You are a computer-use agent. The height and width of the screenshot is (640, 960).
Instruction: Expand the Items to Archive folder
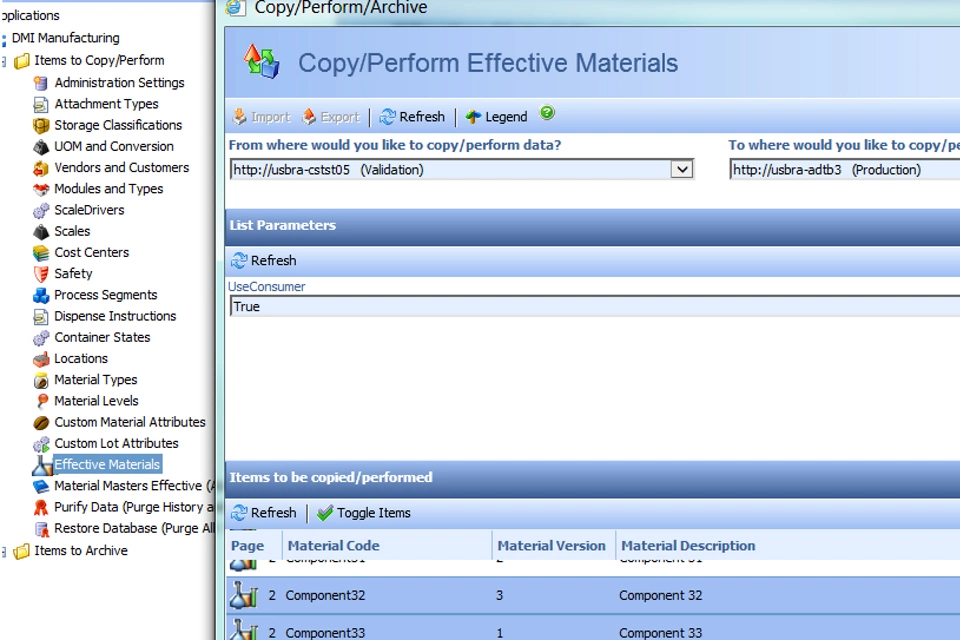coord(3,552)
